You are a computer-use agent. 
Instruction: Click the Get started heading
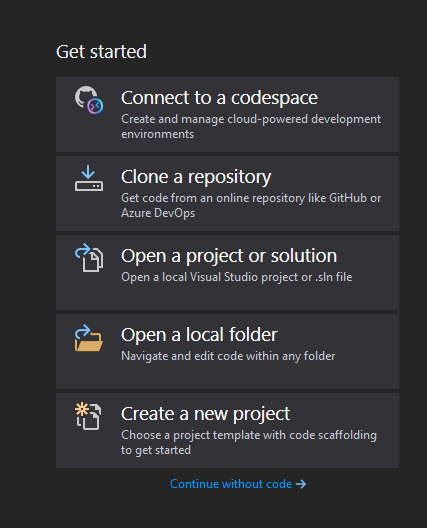(x=101, y=52)
